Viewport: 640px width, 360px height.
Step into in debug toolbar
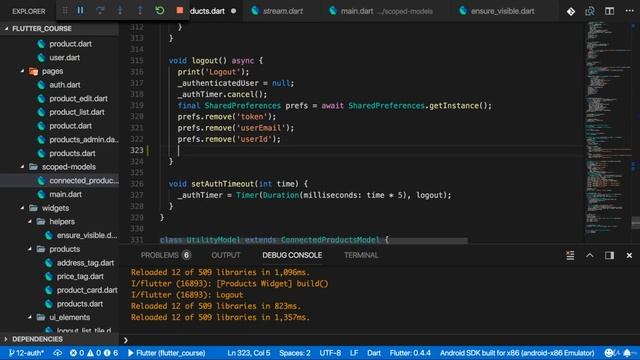point(120,11)
